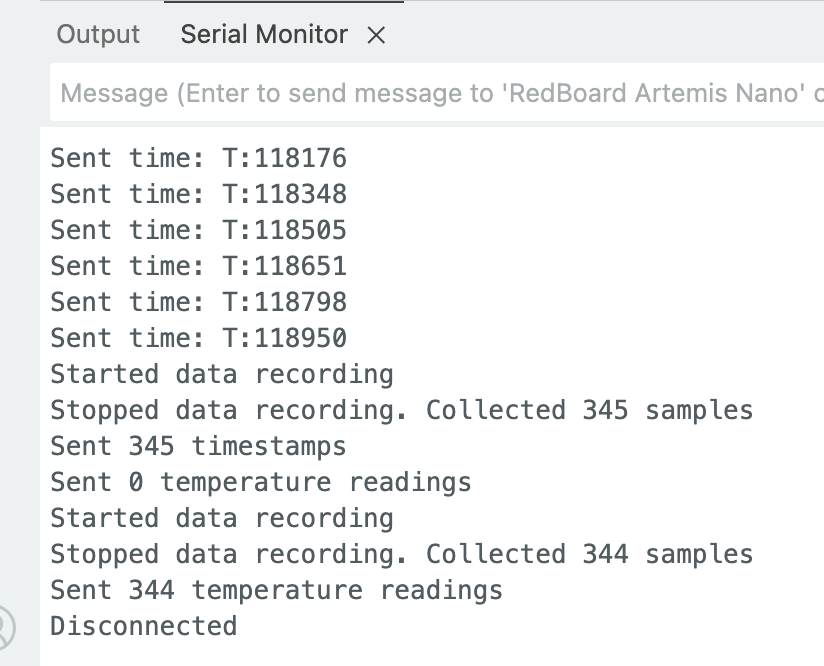
Task: Click the 'Sent 344 temperature readings' line
Action: [276, 590]
